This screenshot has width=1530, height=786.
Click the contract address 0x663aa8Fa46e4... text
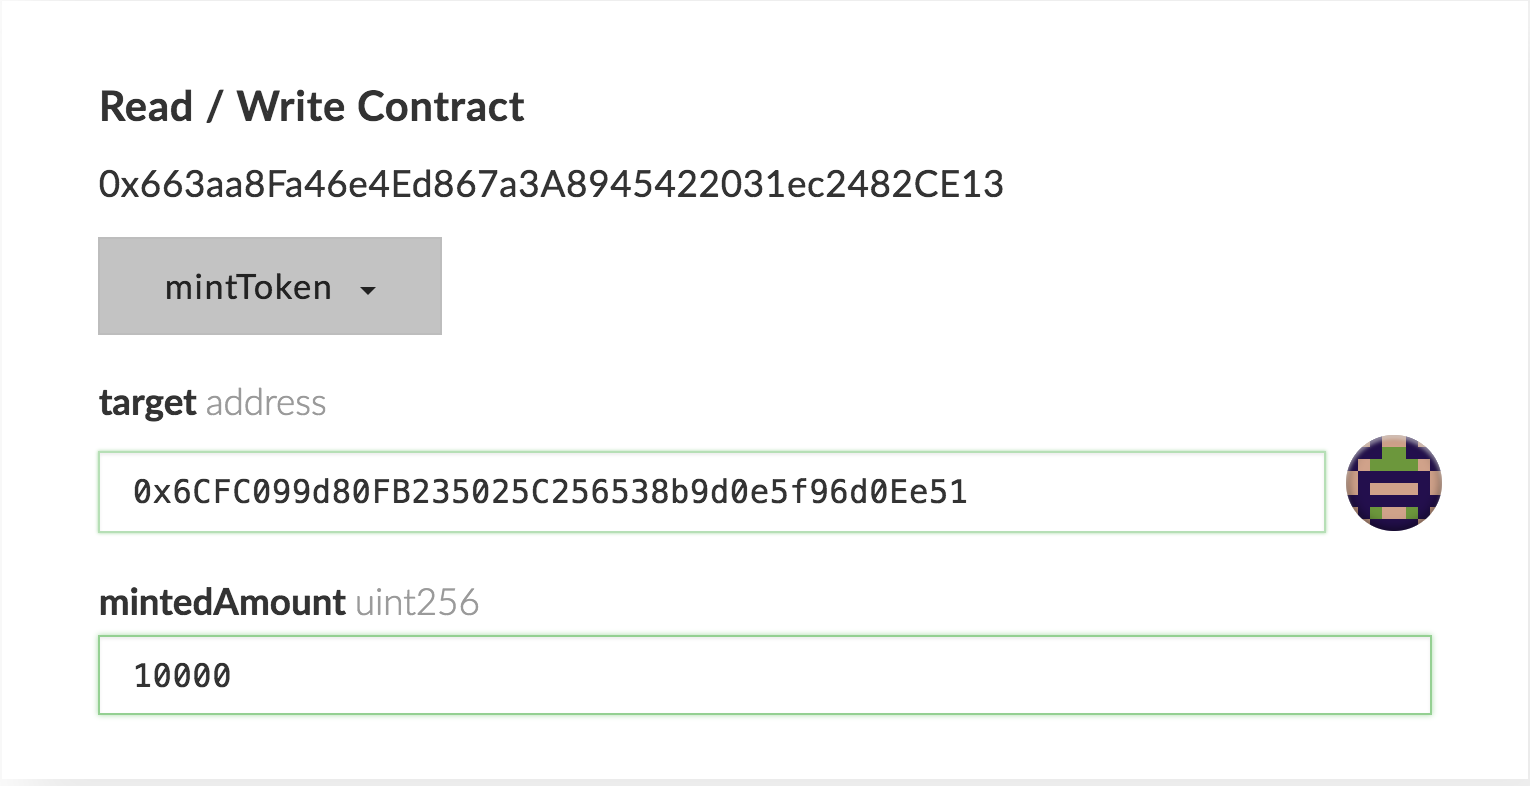pos(550,185)
